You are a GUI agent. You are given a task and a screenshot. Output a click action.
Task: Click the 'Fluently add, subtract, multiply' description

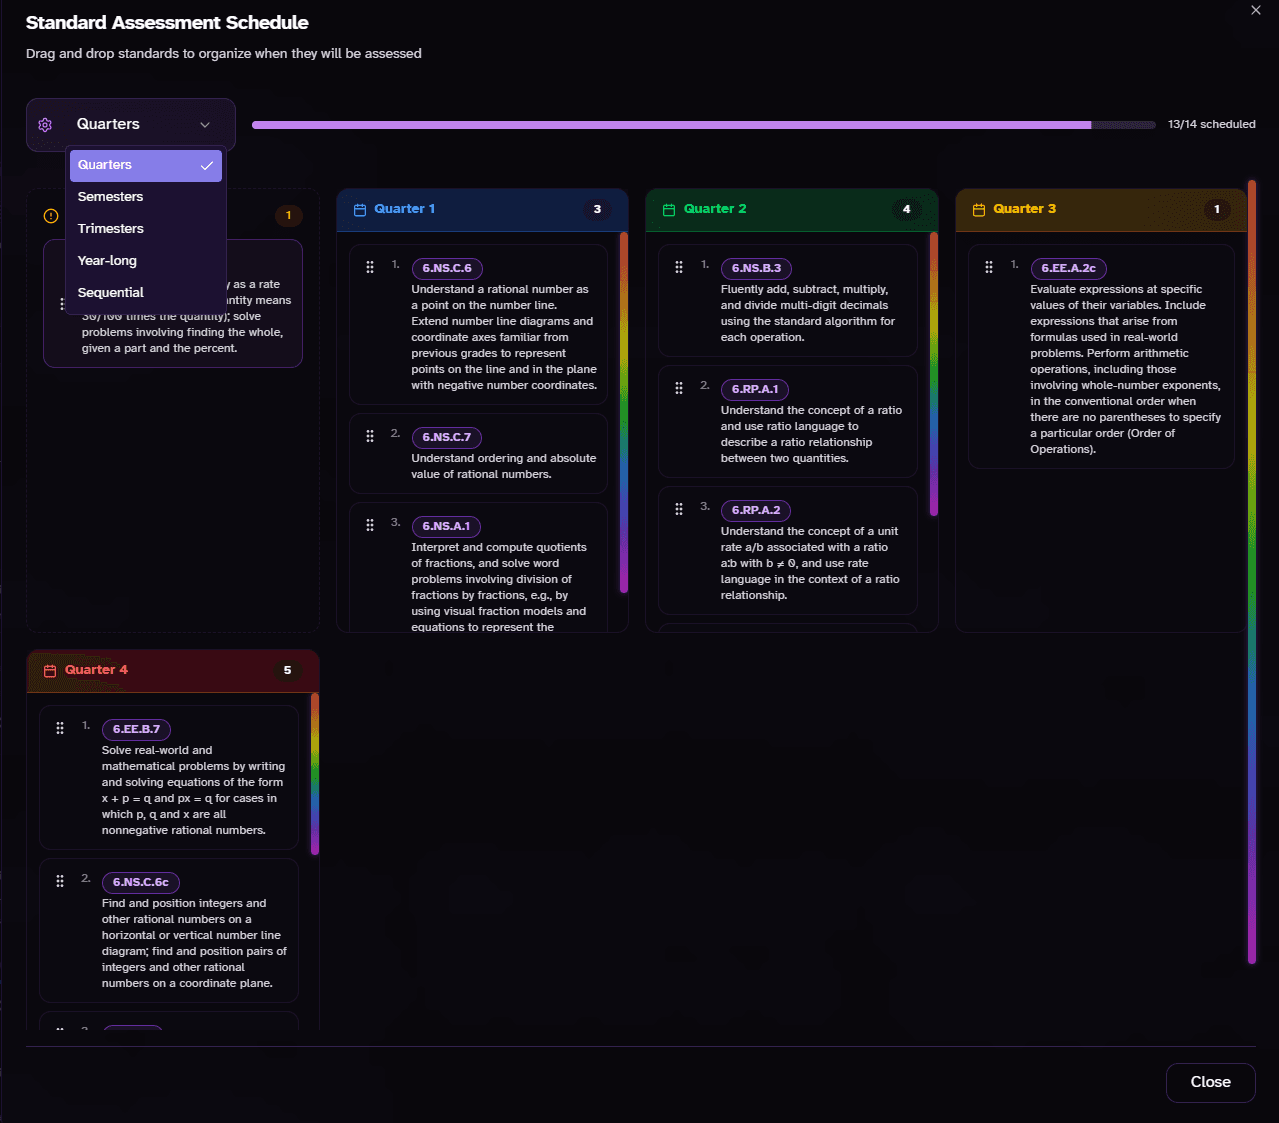tap(808, 313)
